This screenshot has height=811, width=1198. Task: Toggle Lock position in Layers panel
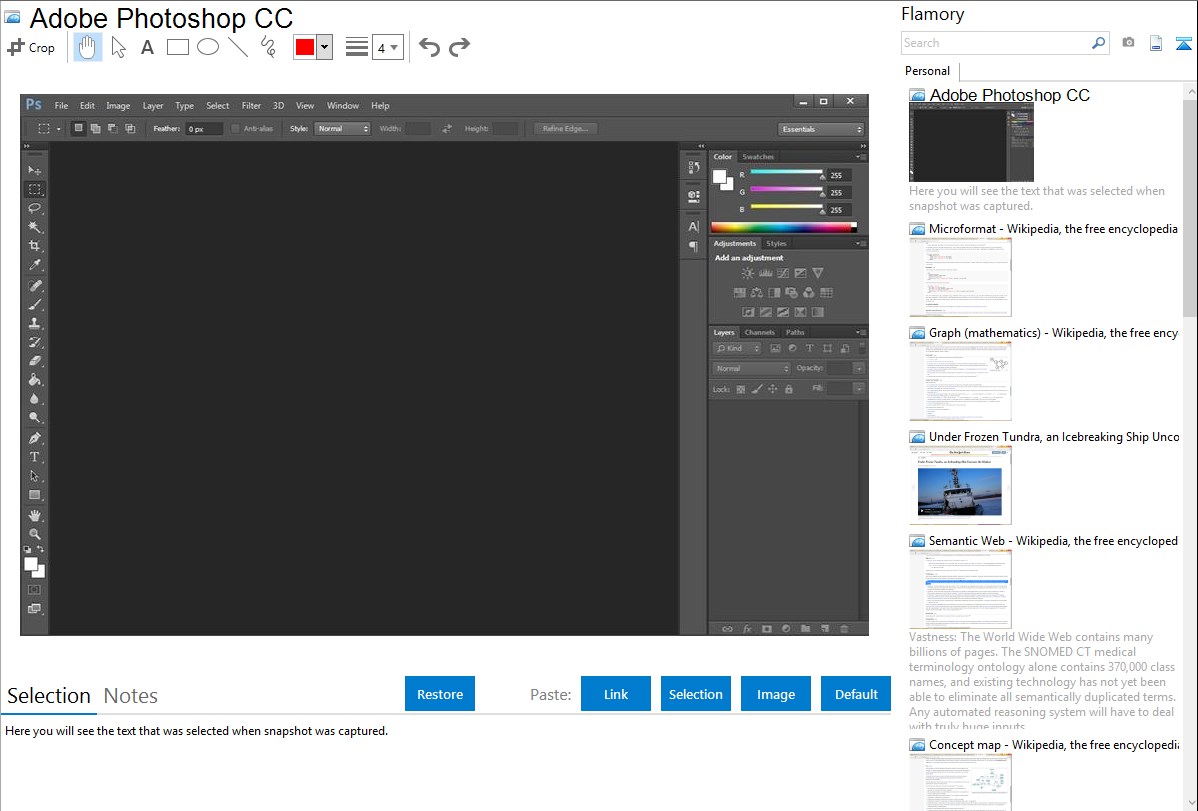coord(772,389)
